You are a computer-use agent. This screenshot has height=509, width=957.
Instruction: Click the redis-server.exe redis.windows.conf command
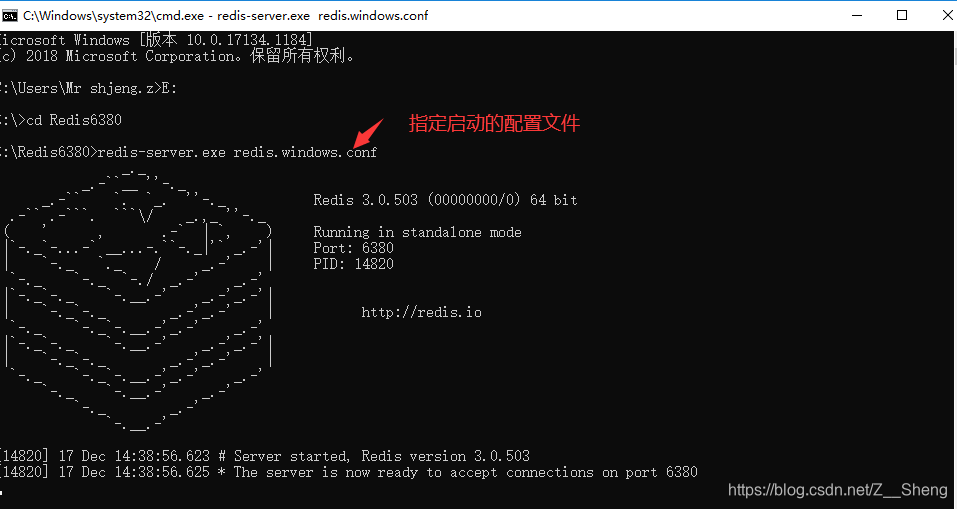[x=237, y=152]
